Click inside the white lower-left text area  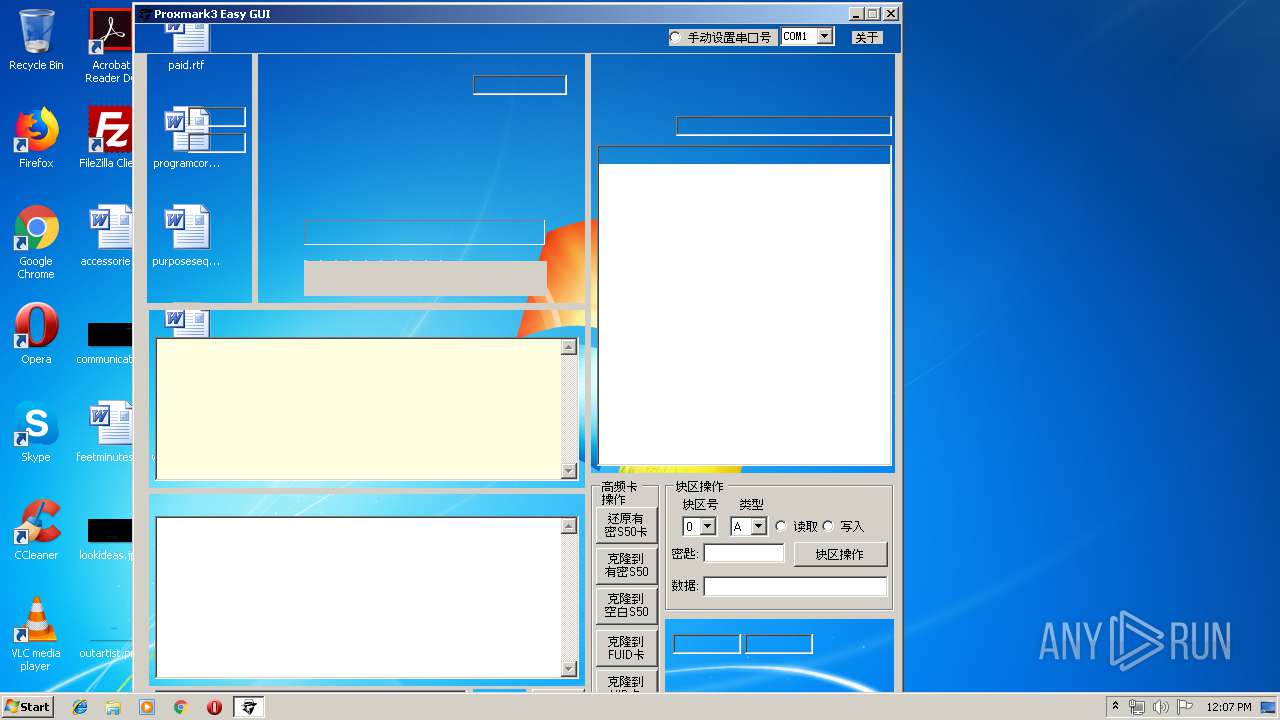(x=359, y=597)
